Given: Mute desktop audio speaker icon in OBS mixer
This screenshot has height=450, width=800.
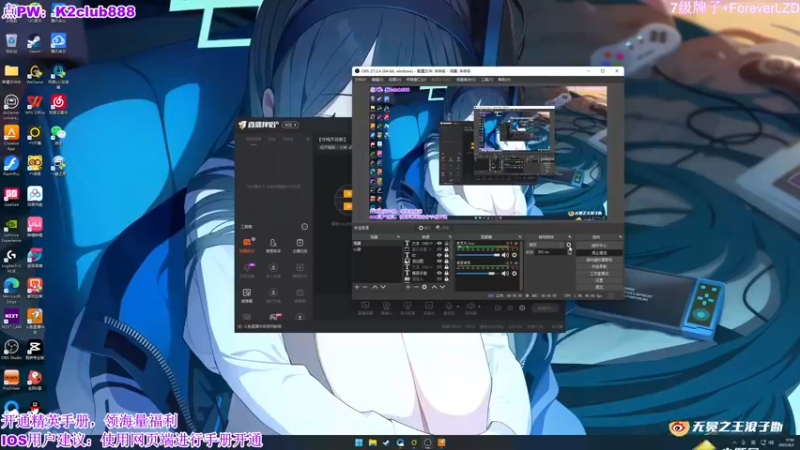Looking at the screenshot, I should (505, 273).
